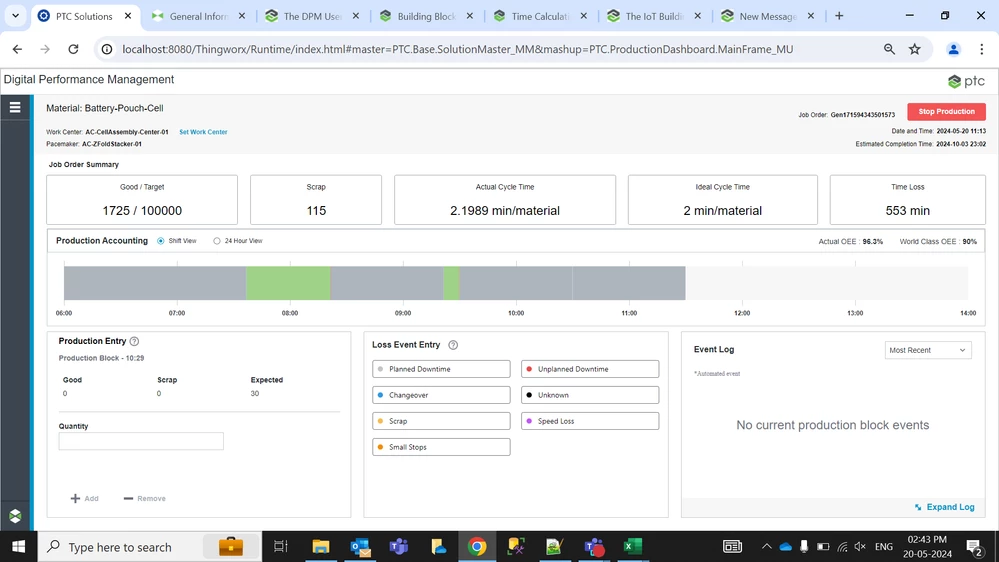This screenshot has width=999, height=562.
Task: Switch to The IoT Building tab
Action: [654, 17]
